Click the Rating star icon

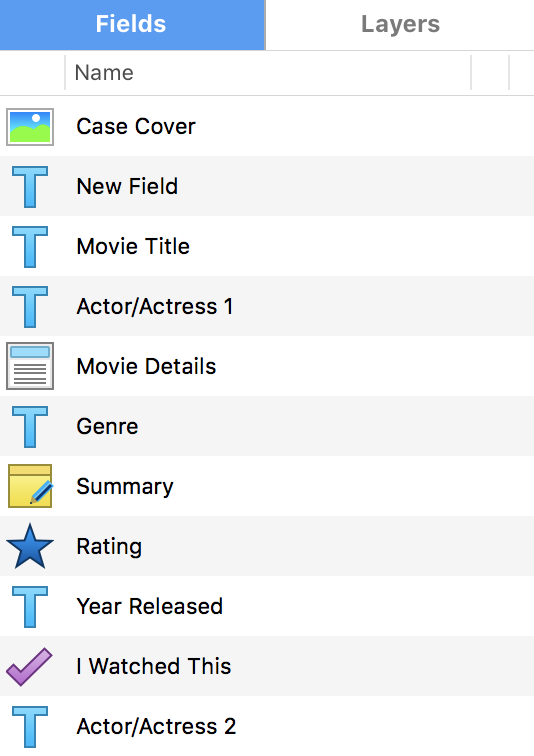(x=30, y=546)
